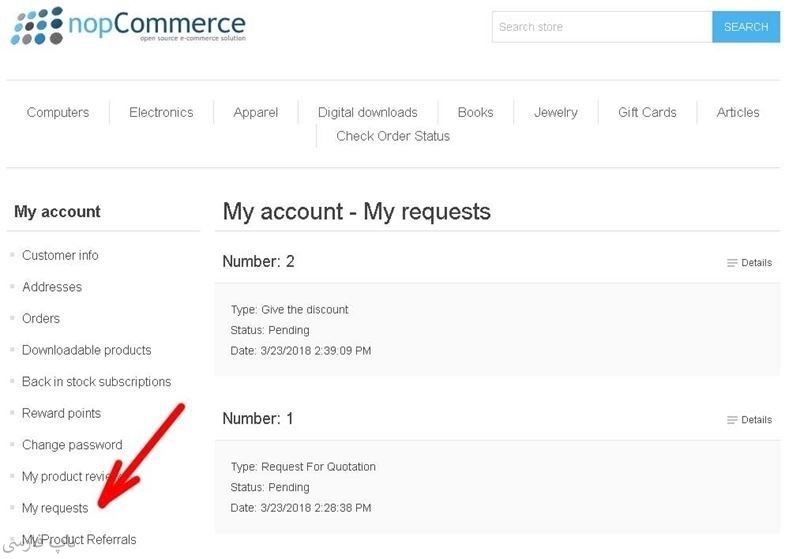
Task: Open Downloadable products in sidebar
Action: (x=87, y=350)
